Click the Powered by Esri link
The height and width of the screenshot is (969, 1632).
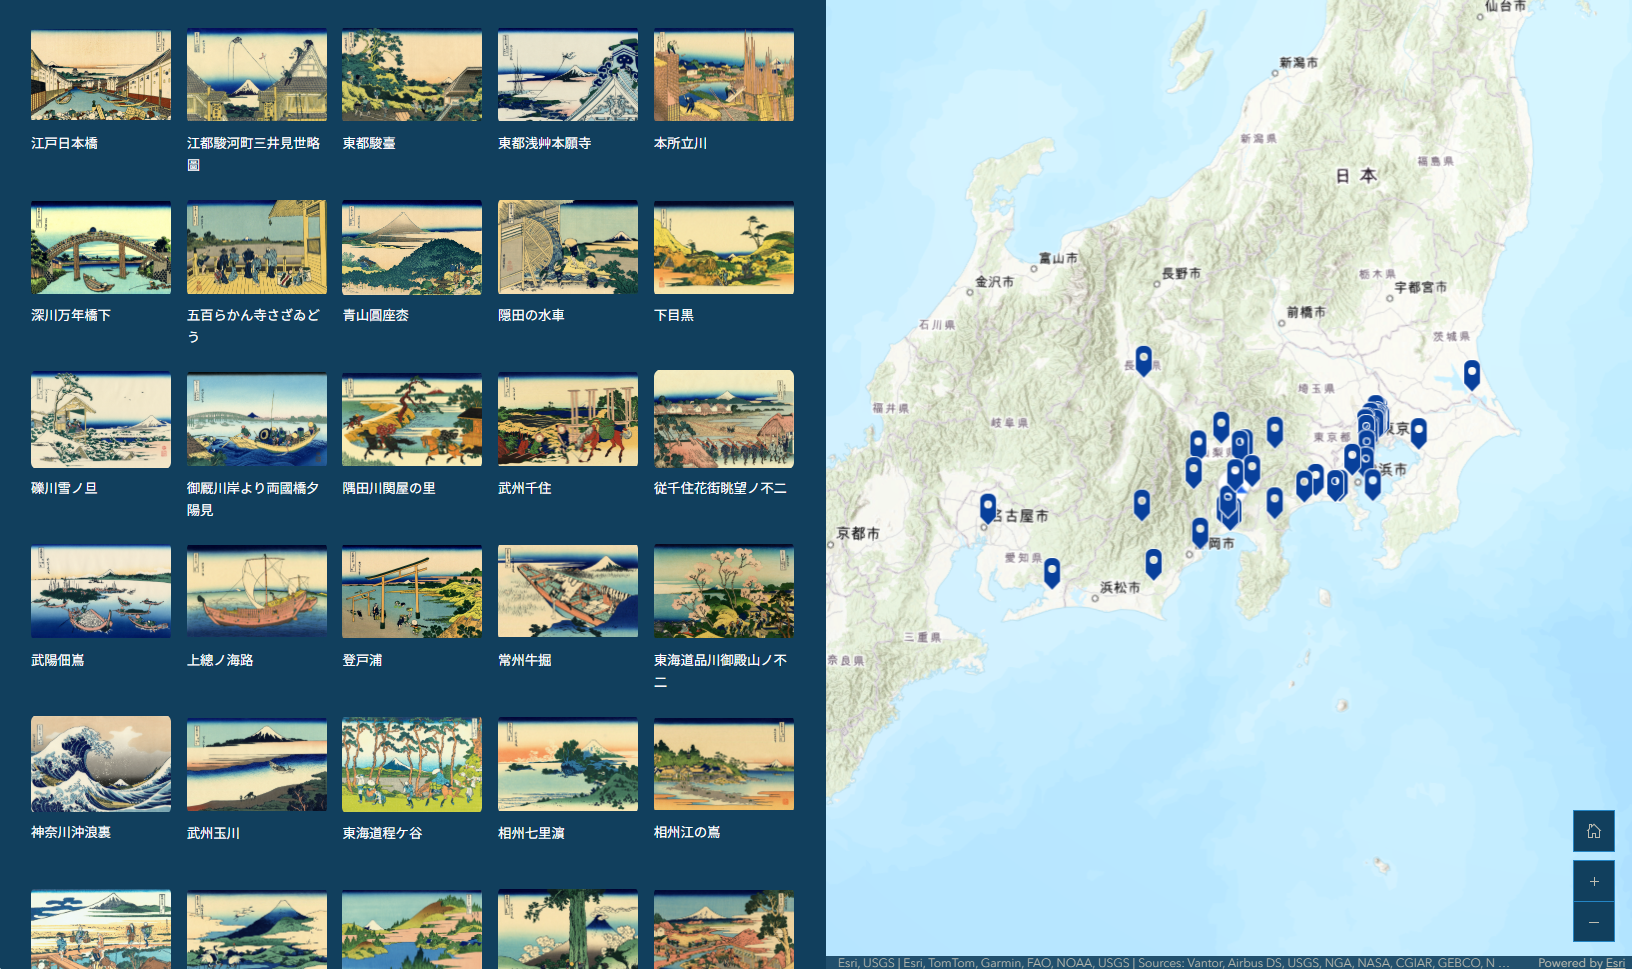point(1580,962)
